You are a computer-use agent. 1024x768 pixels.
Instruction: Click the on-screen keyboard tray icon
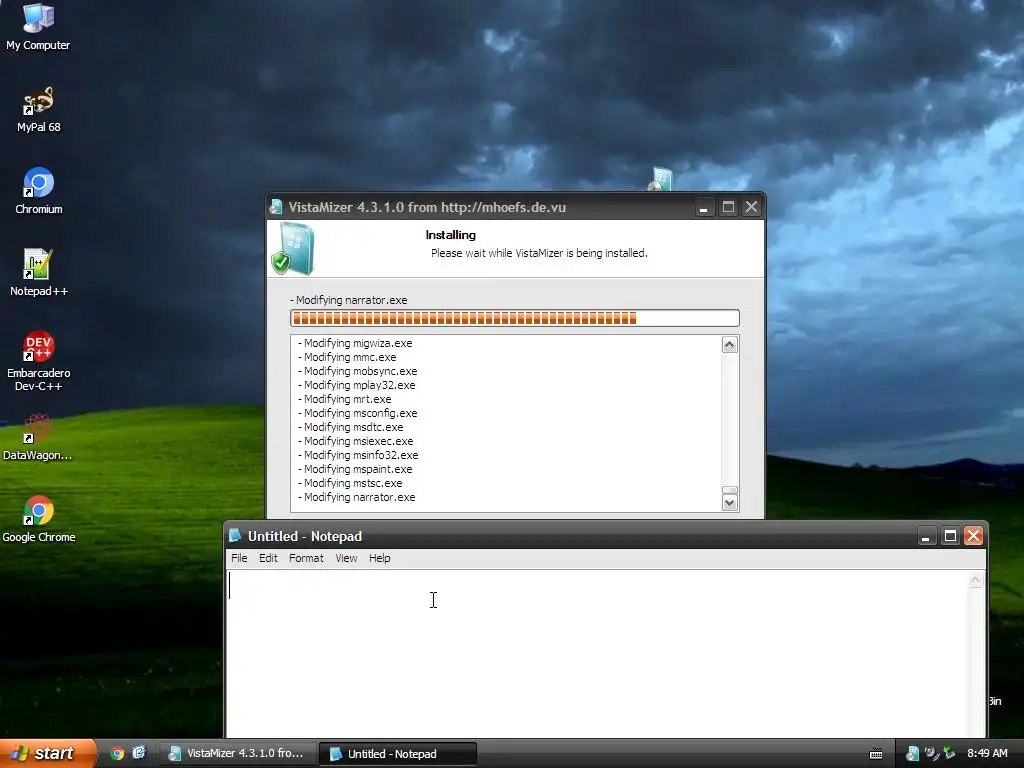[x=876, y=754]
